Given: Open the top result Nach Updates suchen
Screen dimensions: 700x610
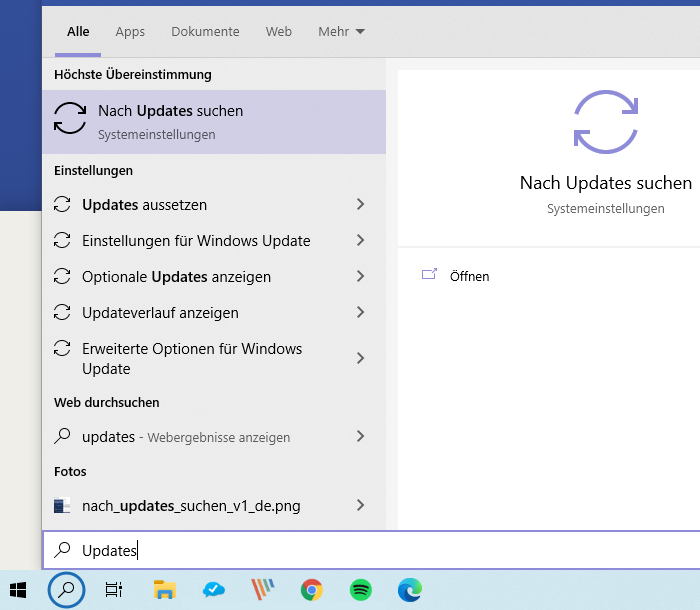Looking at the screenshot, I should click(214, 122).
